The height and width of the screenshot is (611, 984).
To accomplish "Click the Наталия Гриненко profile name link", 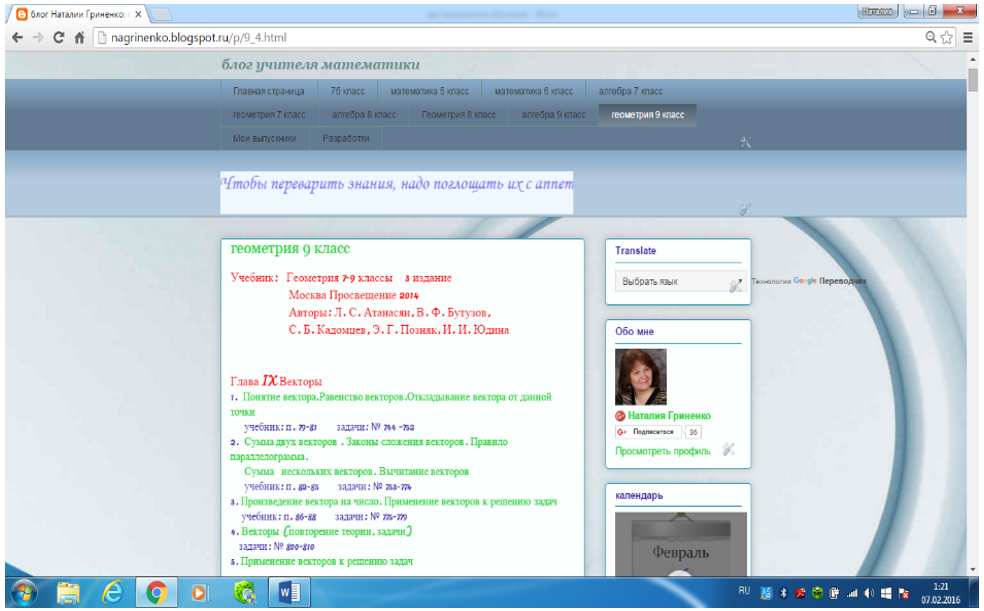I will tap(669, 416).
